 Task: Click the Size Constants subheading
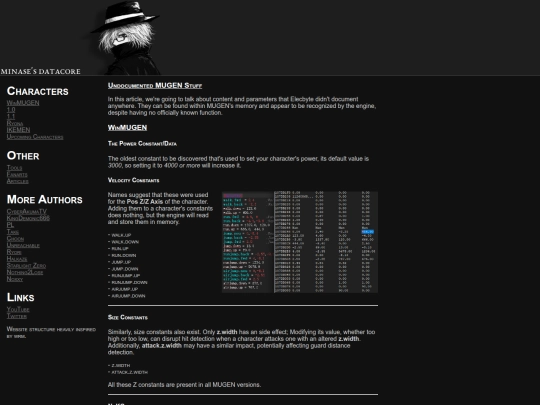[x=128, y=317]
